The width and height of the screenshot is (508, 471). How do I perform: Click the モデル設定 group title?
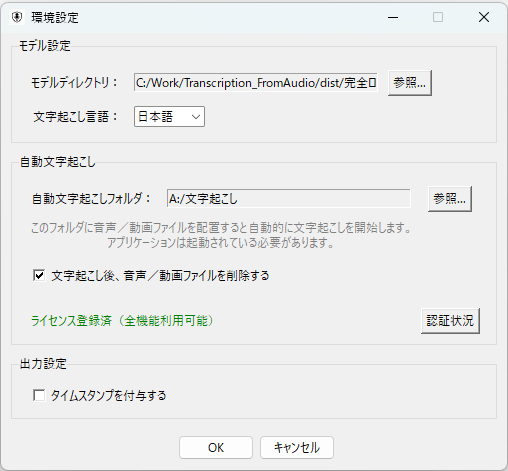pyautogui.click(x=45, y=46)
